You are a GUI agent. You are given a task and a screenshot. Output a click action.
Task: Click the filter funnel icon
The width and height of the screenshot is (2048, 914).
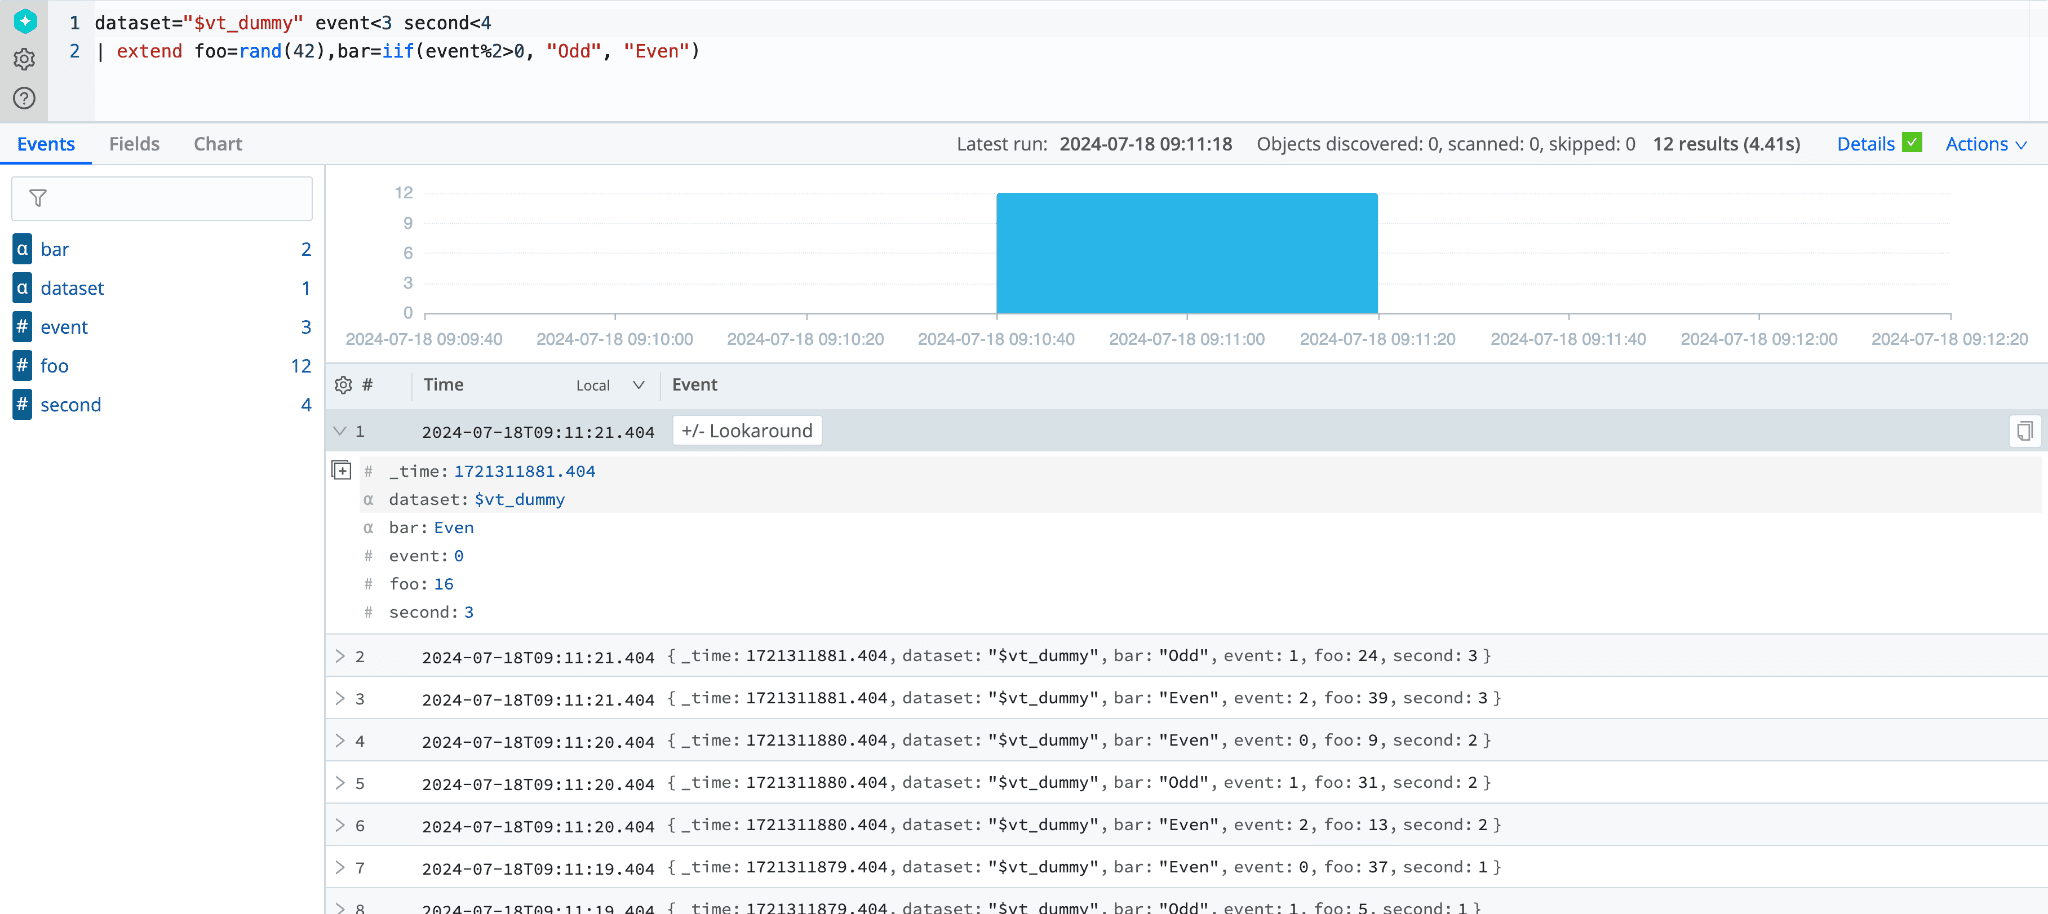click(38, 198)
